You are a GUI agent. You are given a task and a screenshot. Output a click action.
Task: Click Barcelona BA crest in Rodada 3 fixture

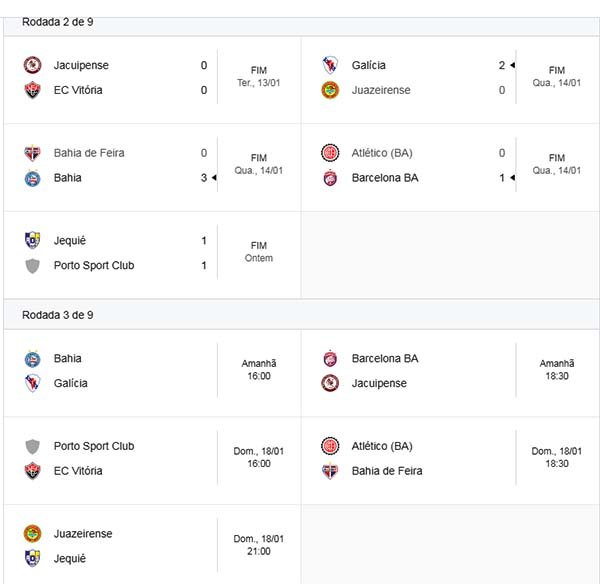pyautogui.click(x=330, y=358)
